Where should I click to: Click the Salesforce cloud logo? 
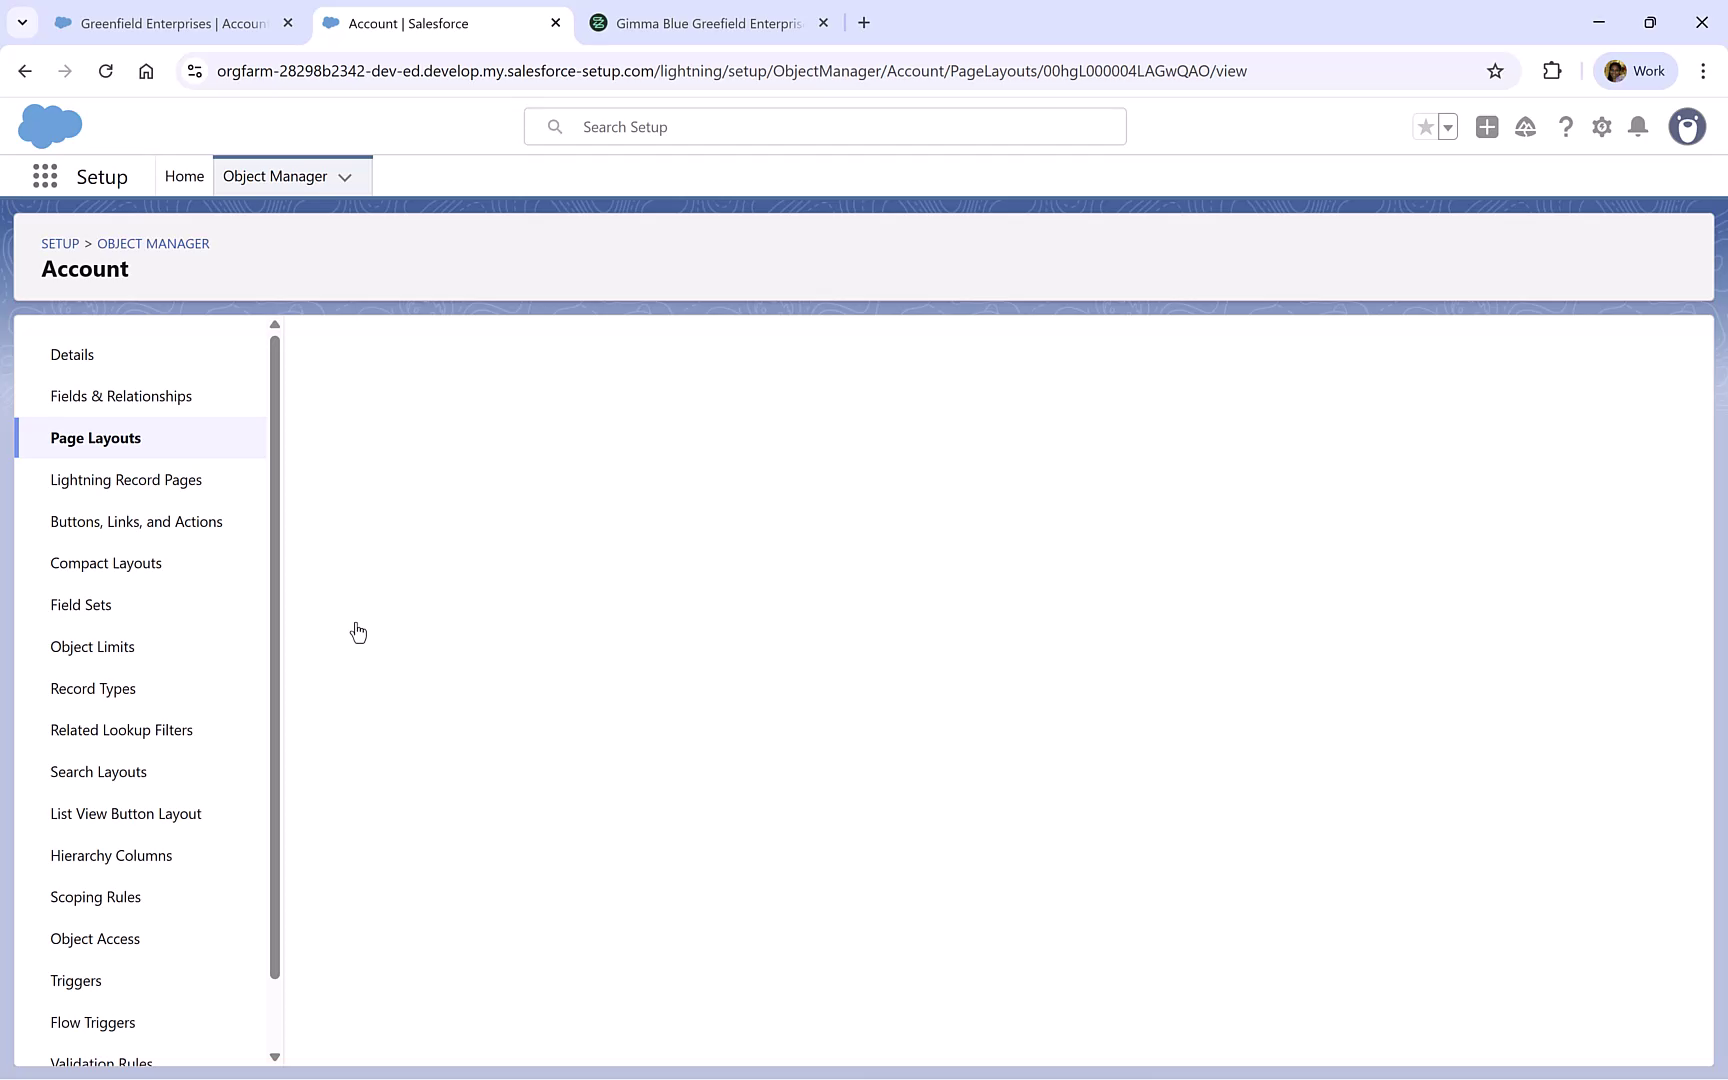coord(50,126)
